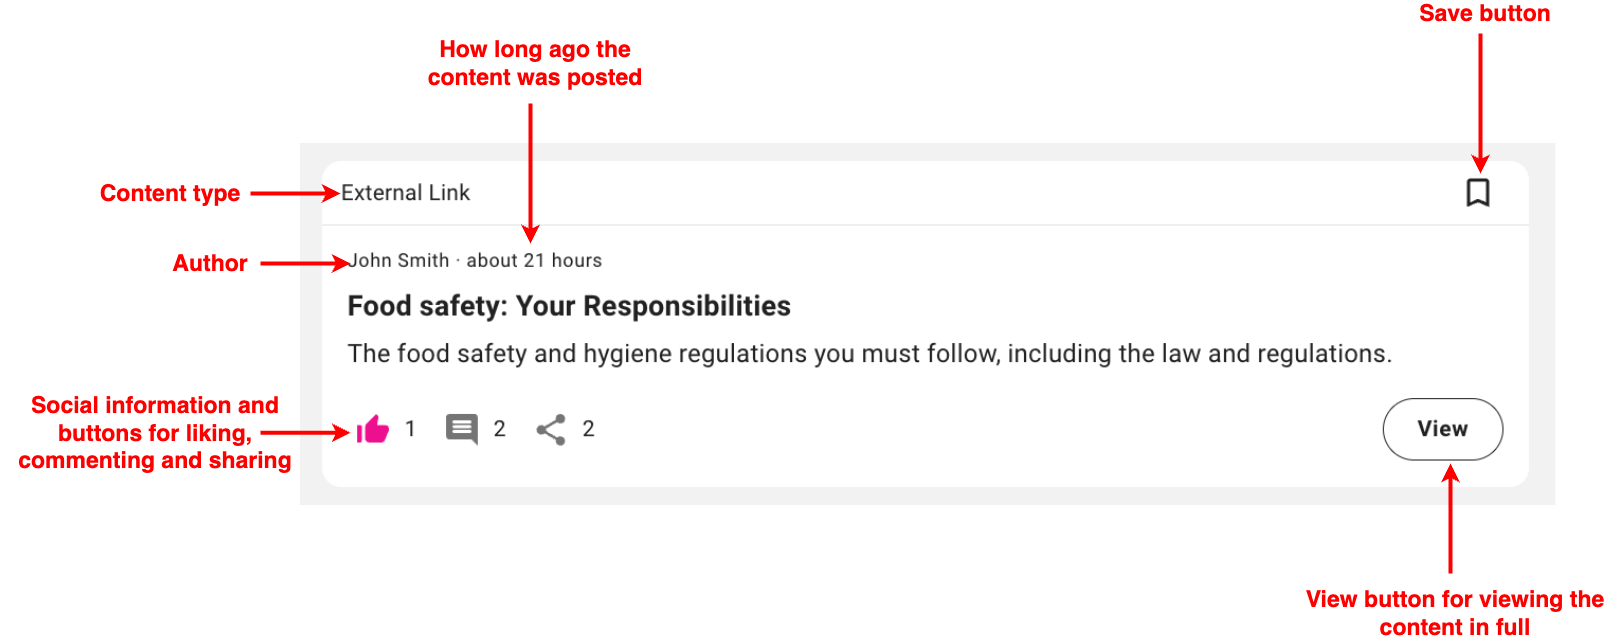1610x642 pixels.
Task: Click the red arrow pointing at bookmark icon
Action: pyautogui.click(x=1480, y=100)
